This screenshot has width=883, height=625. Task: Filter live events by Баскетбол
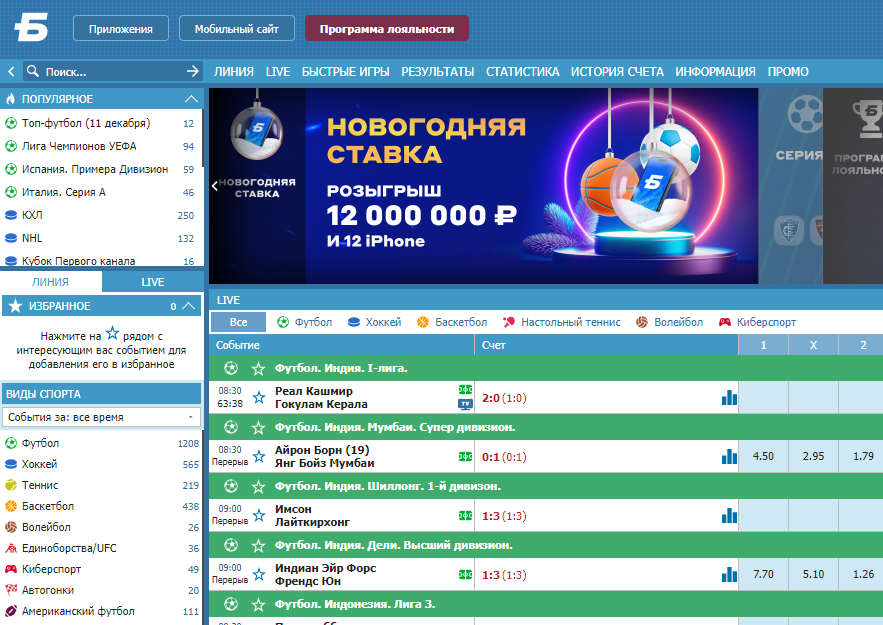tap(452, 322)
